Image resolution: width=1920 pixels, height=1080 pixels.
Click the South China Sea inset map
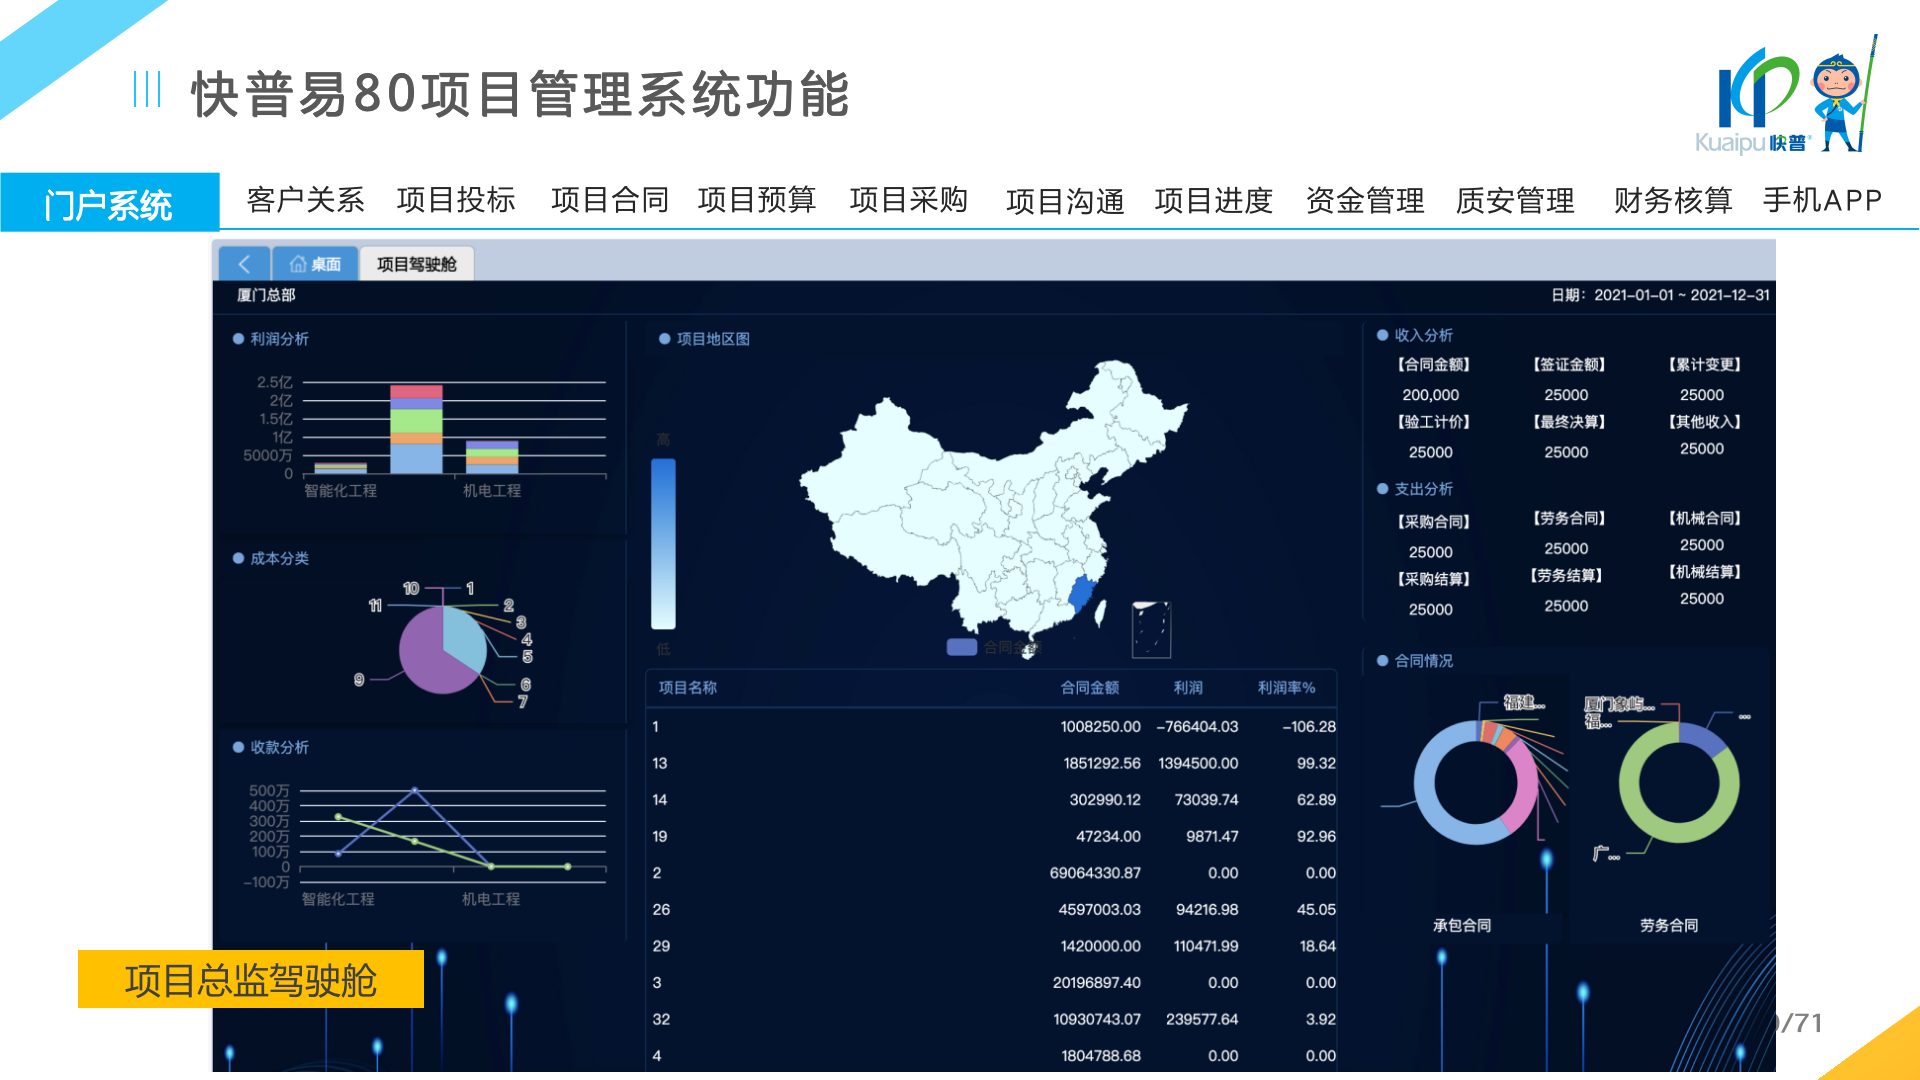1151,630
